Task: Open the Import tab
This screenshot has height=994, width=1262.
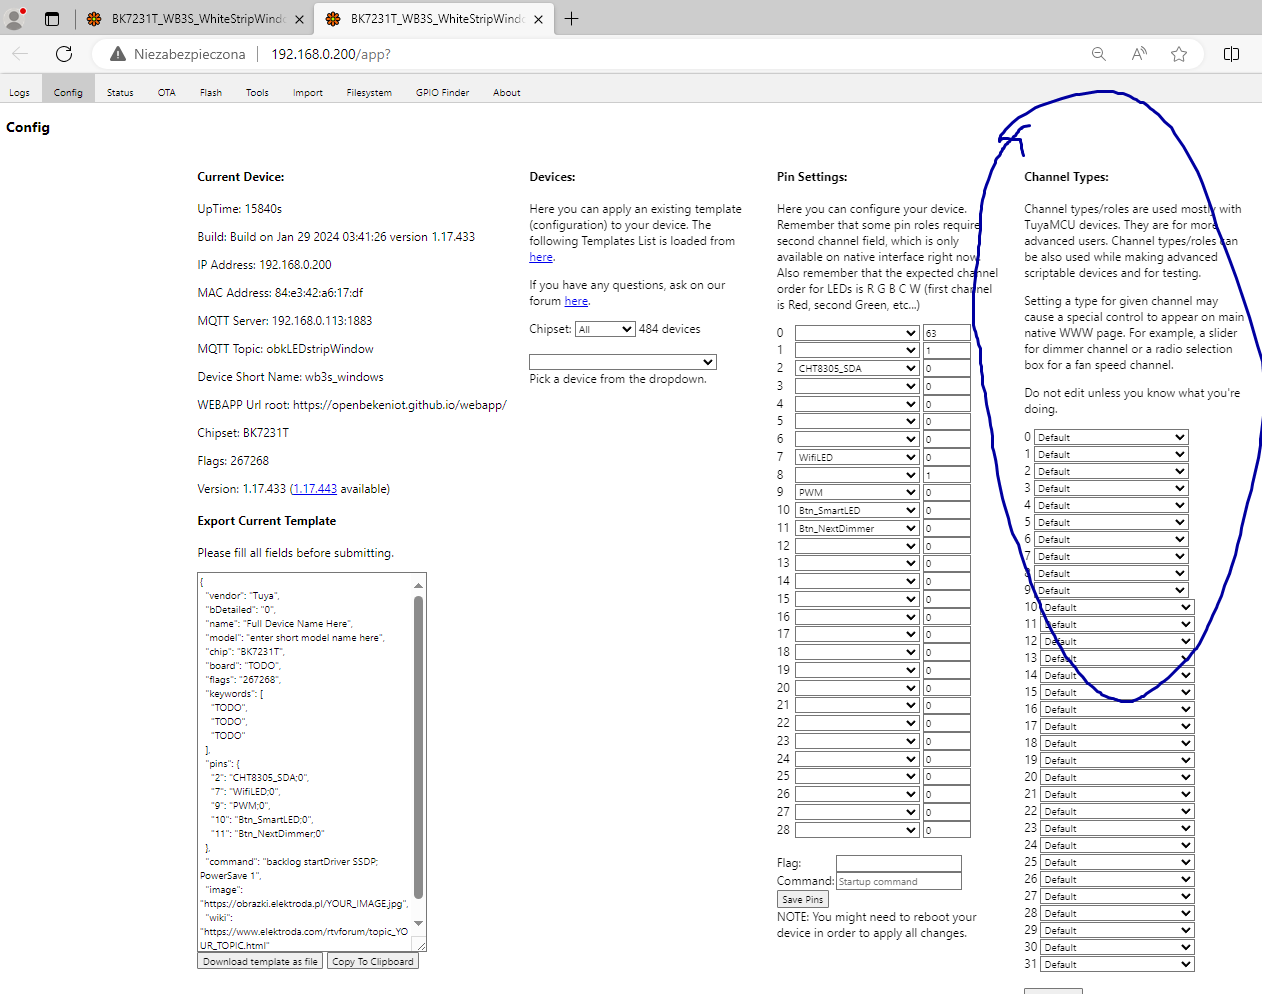Action: click(308, 92)
